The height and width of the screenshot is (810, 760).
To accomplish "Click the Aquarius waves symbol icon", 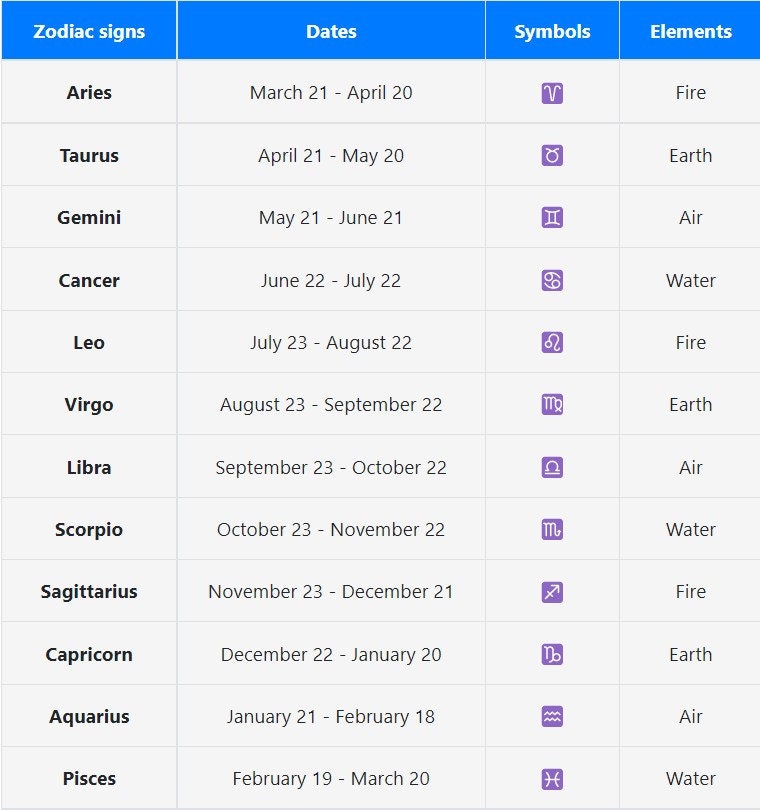I will [x=552, y=717].
